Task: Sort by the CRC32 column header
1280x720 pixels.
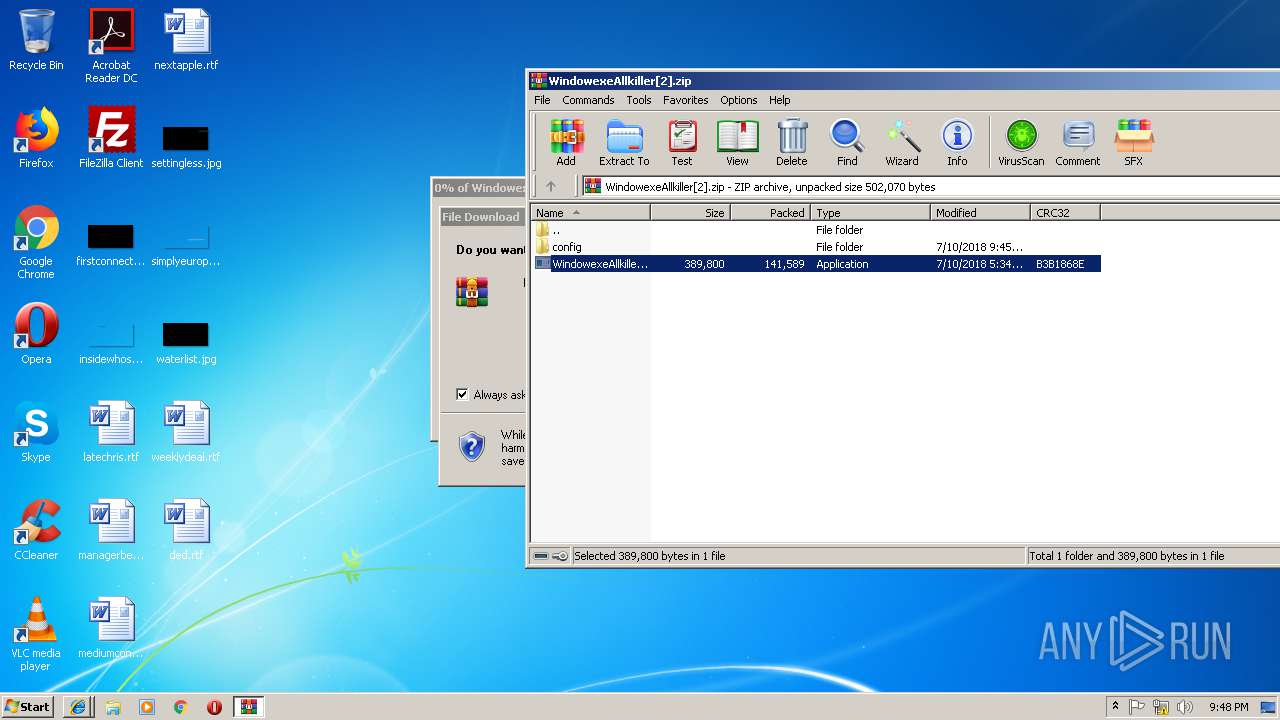Action: [x=1065, y=212]
